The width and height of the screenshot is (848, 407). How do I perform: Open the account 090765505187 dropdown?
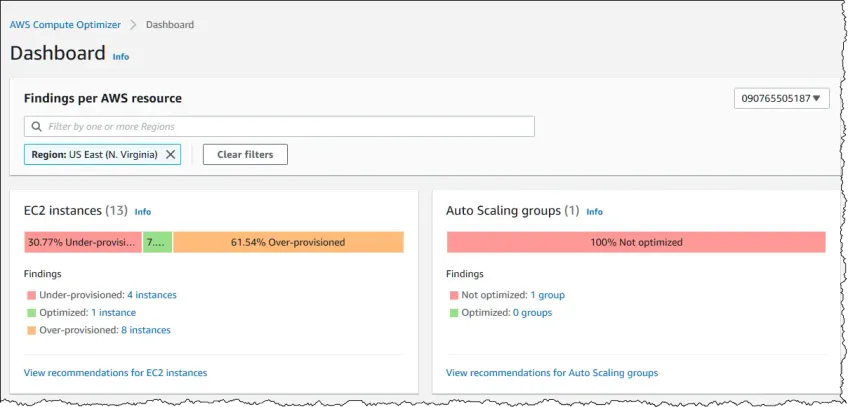pyautogui.click(x=781, y=98)
